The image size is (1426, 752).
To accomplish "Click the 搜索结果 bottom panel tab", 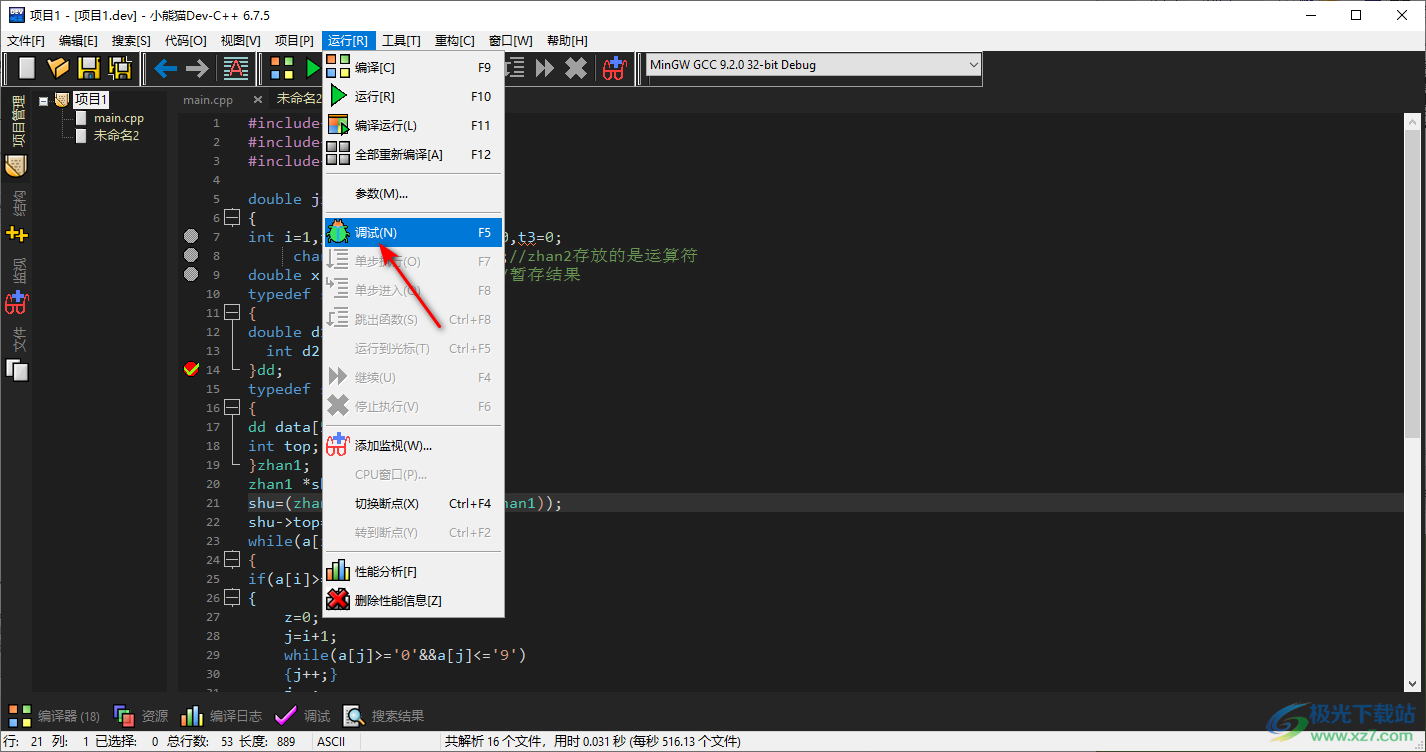I will tap(384, 716).
